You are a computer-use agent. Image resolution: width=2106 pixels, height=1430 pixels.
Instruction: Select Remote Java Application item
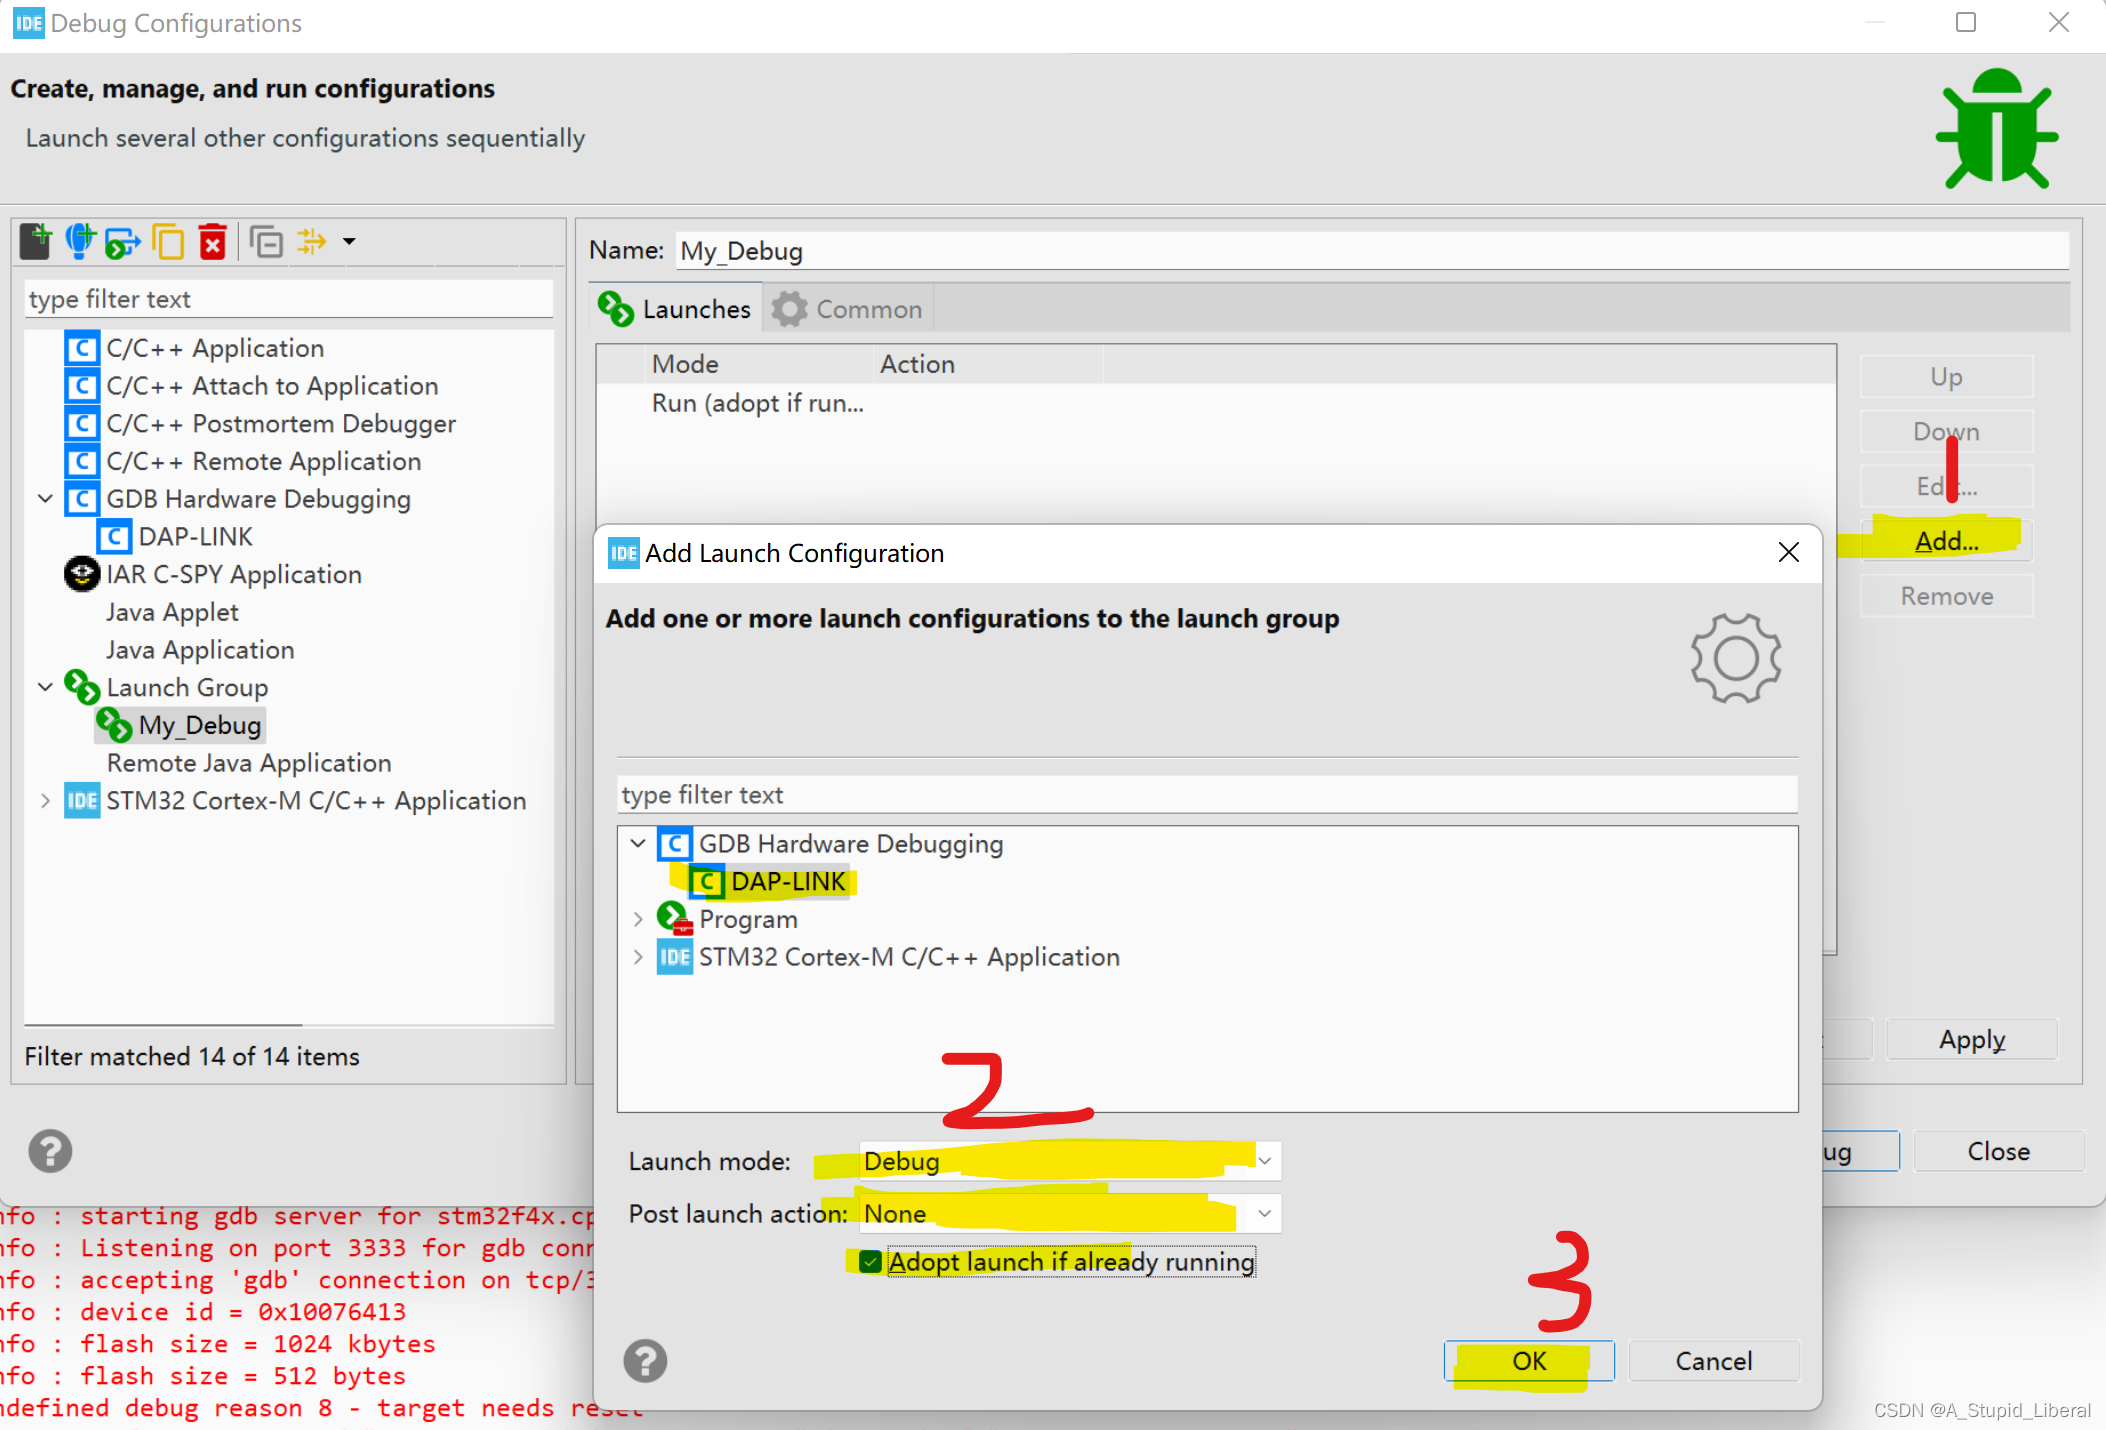coord(249,763)
